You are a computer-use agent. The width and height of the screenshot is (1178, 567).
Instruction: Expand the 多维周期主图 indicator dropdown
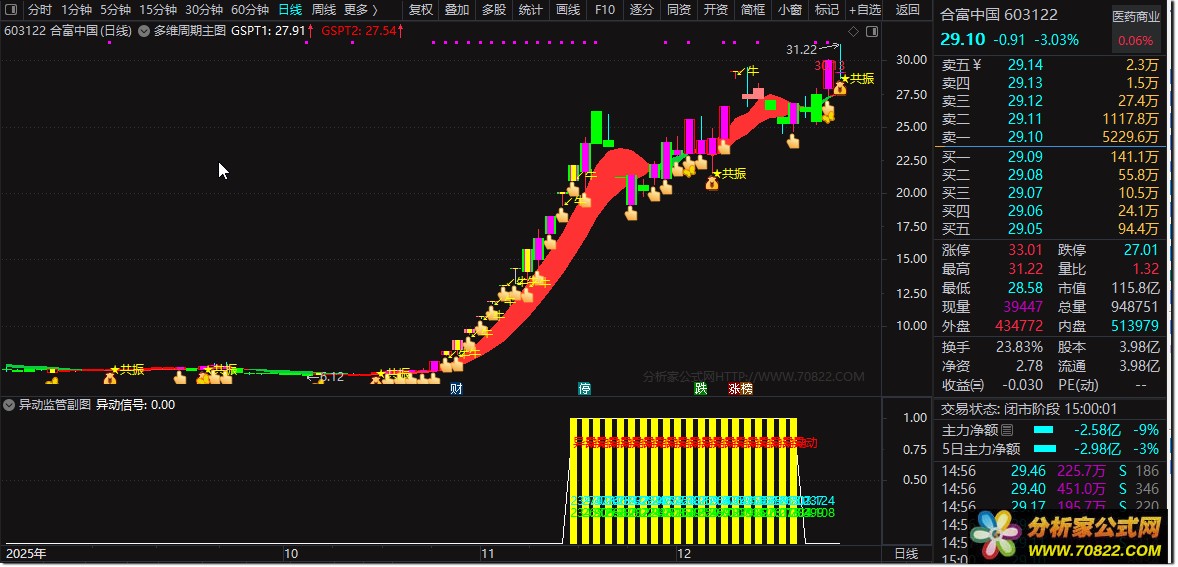coord(143,31)
